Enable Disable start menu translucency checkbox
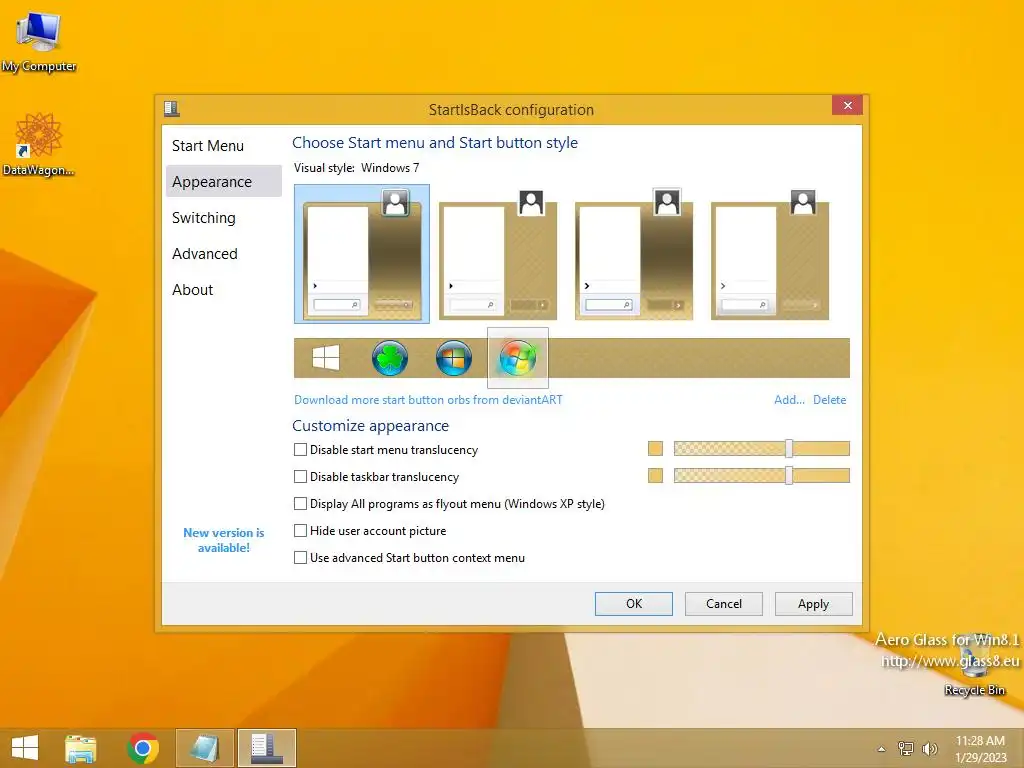Viewport: 1024px width, 768px height. tap(300, 449)
